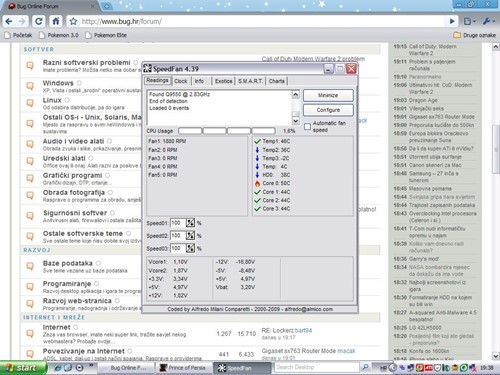The height and width of the screenshot is (375, 500).
Task: Open the Linux forum section
Action: (x=52, y=100)
